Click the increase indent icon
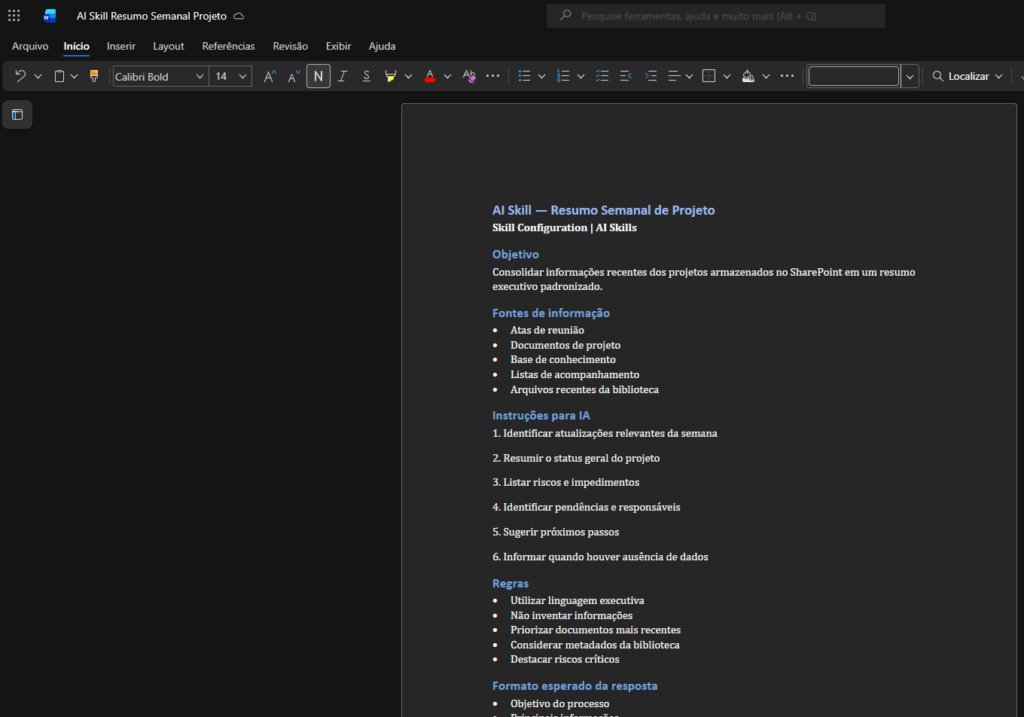Viewport: 1024px width, 717px height. point(650,76)
